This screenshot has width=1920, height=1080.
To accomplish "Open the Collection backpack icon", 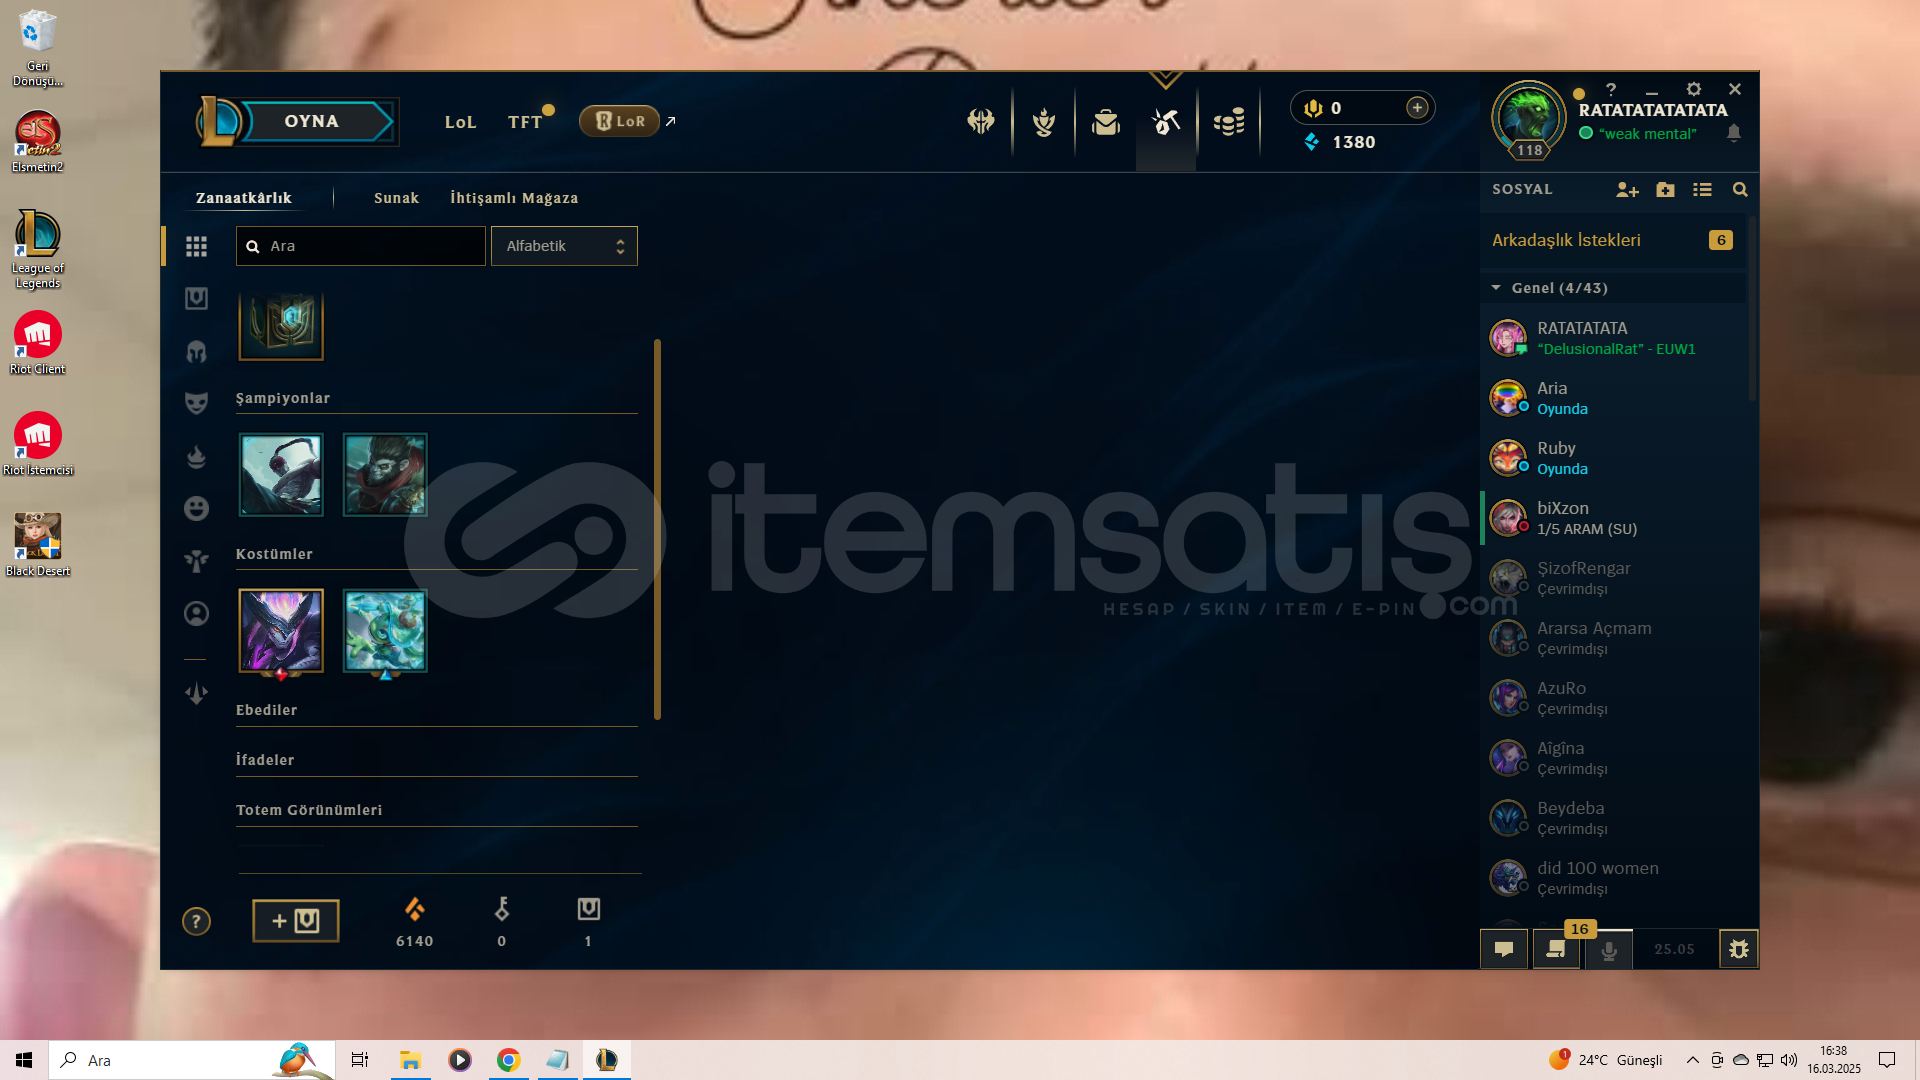I will 1106,122.
